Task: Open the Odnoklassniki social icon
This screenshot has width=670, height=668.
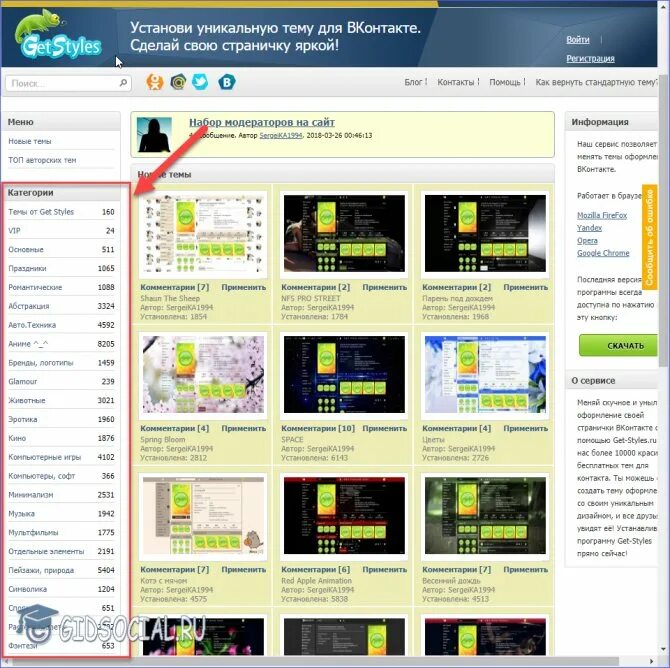Action: pos(155,82)
